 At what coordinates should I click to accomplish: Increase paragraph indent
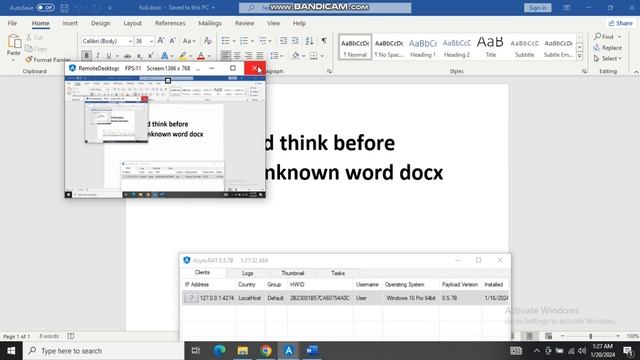(295, 41)
